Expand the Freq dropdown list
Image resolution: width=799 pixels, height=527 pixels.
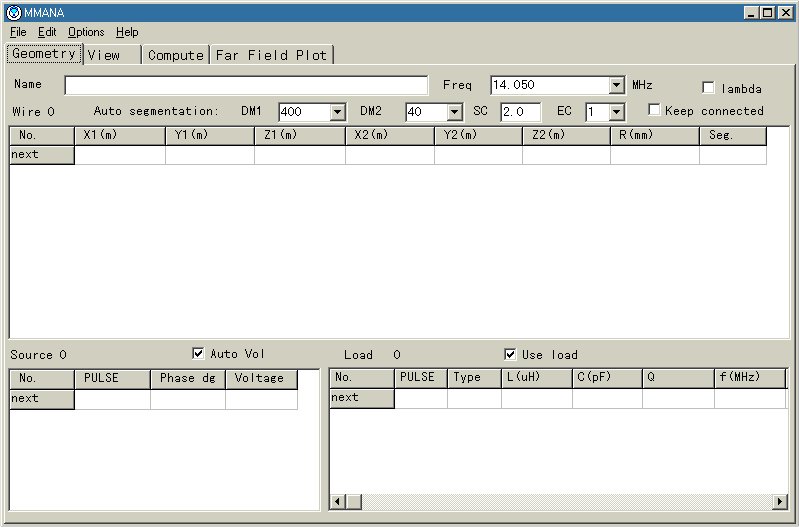pos(617,86)
